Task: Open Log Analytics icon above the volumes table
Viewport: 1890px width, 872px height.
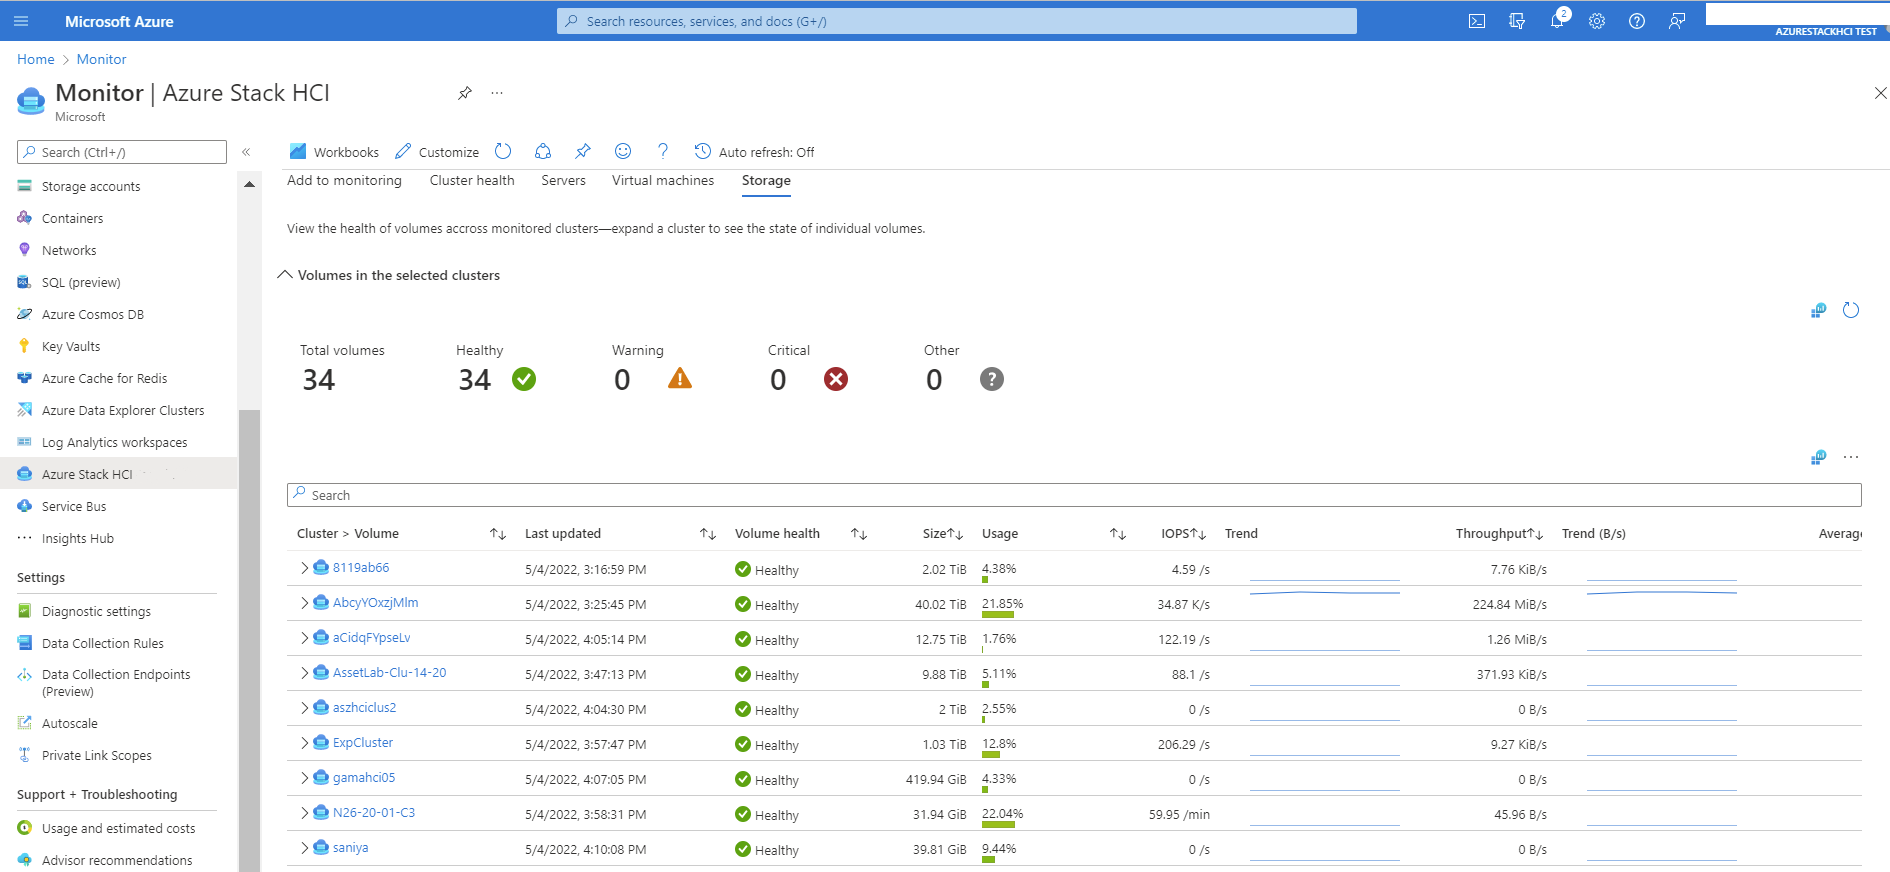Action: click(x=1818, y=458)
